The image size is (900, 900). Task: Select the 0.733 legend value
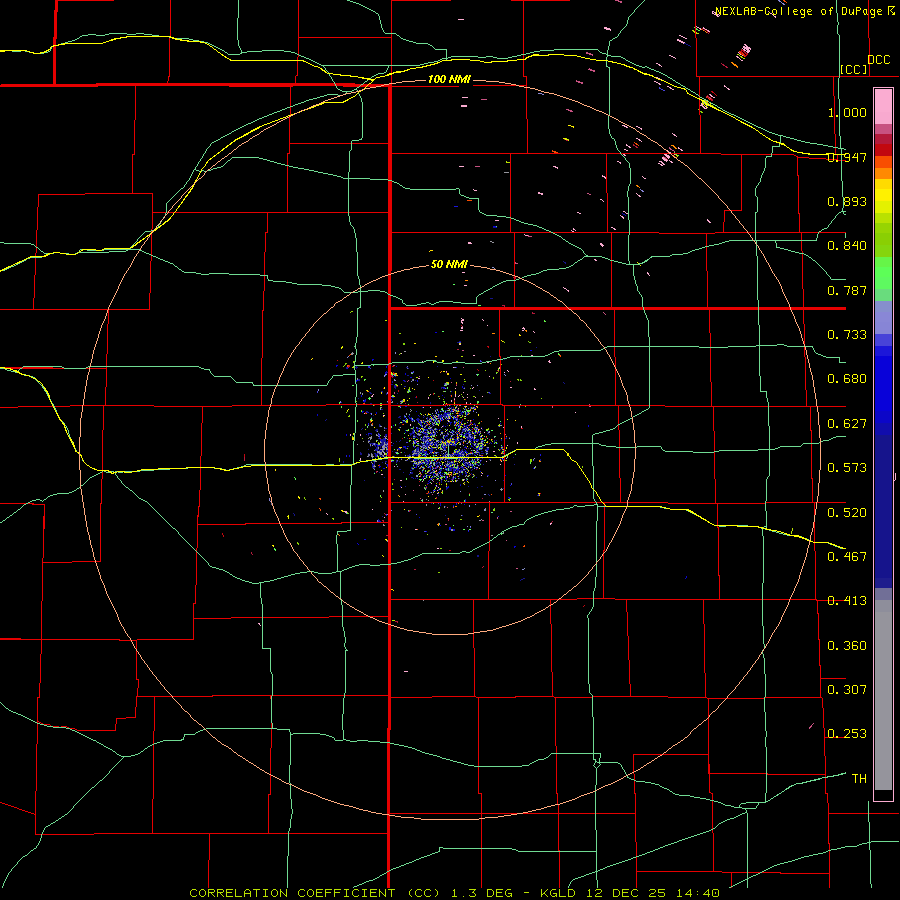pos(847,335)
